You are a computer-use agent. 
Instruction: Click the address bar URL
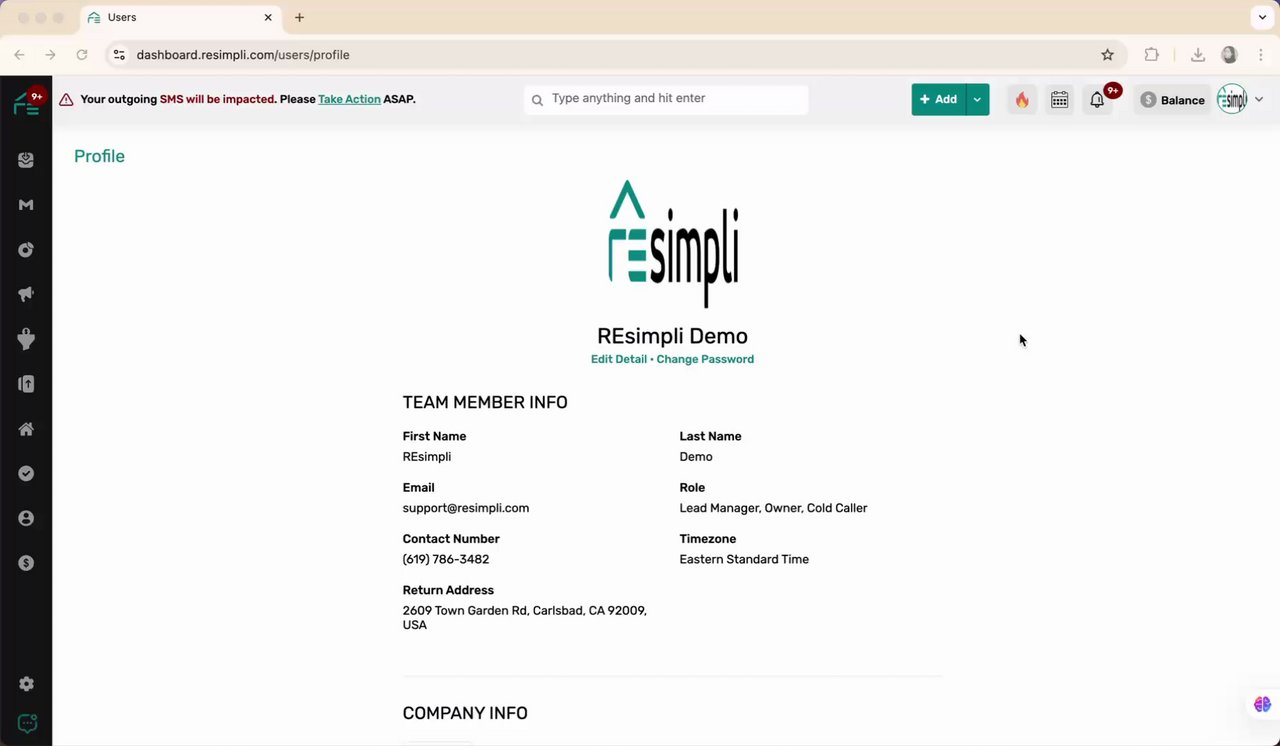[243, 55]
